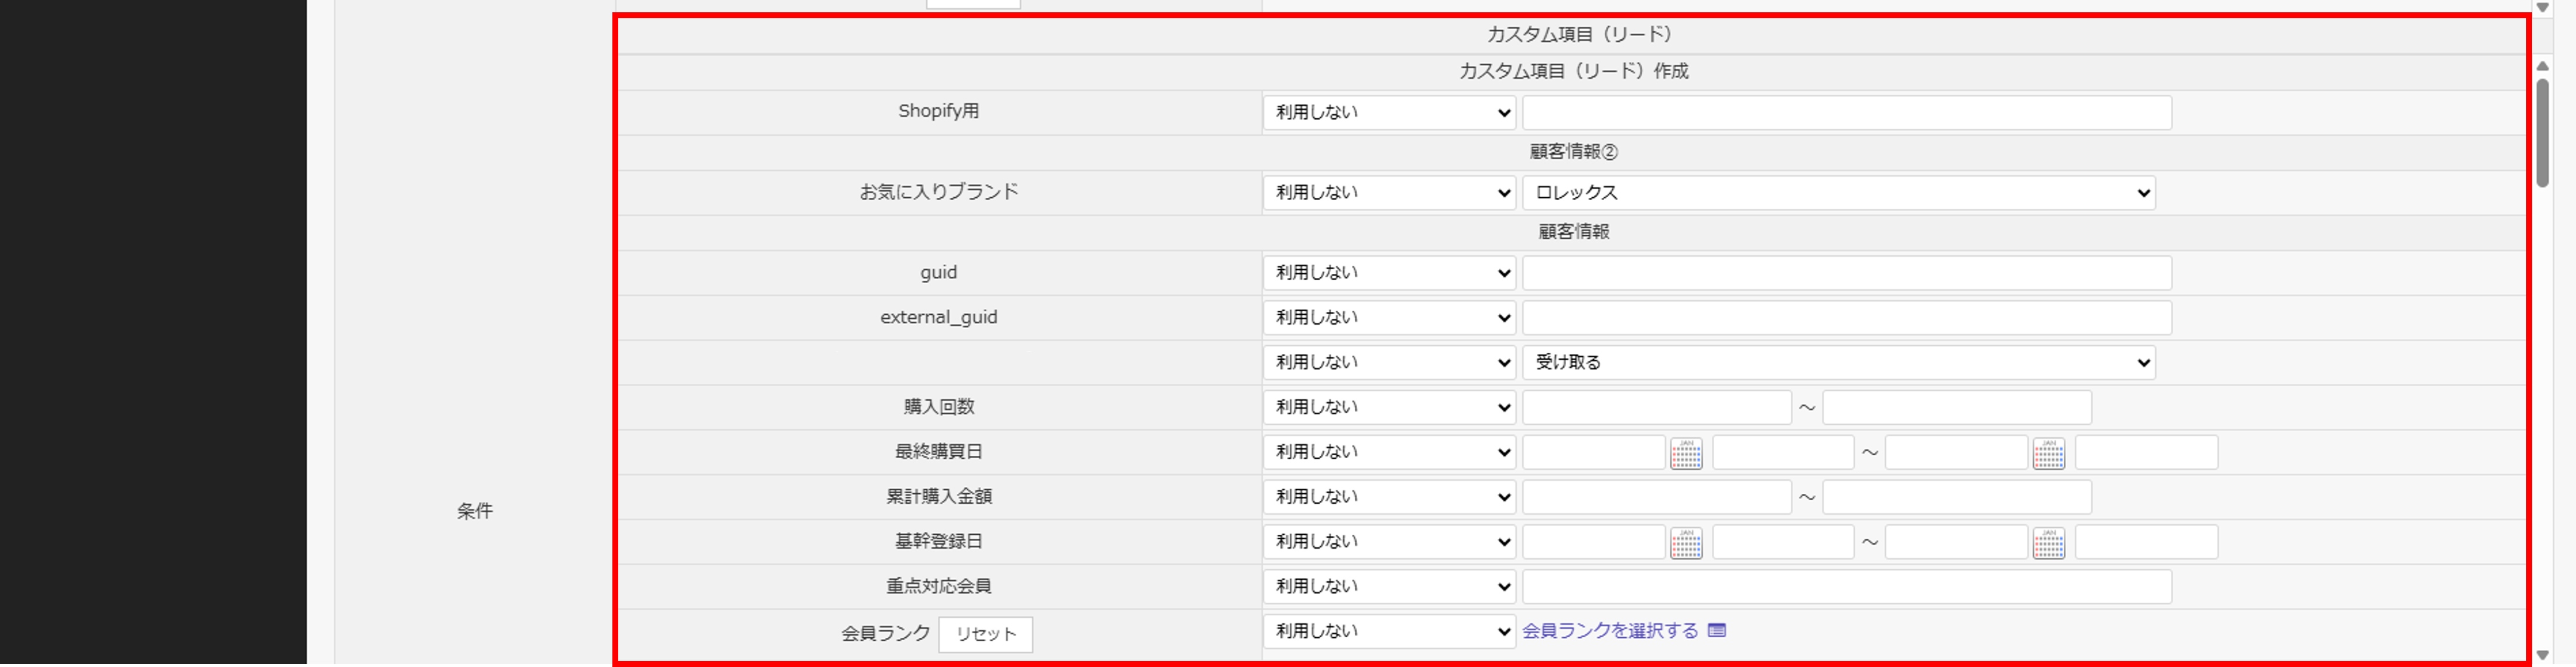Image resolution: width=2576 pixels, height=667 pixels.
Task: Focus guid value input field
Action: point(1846,273)
